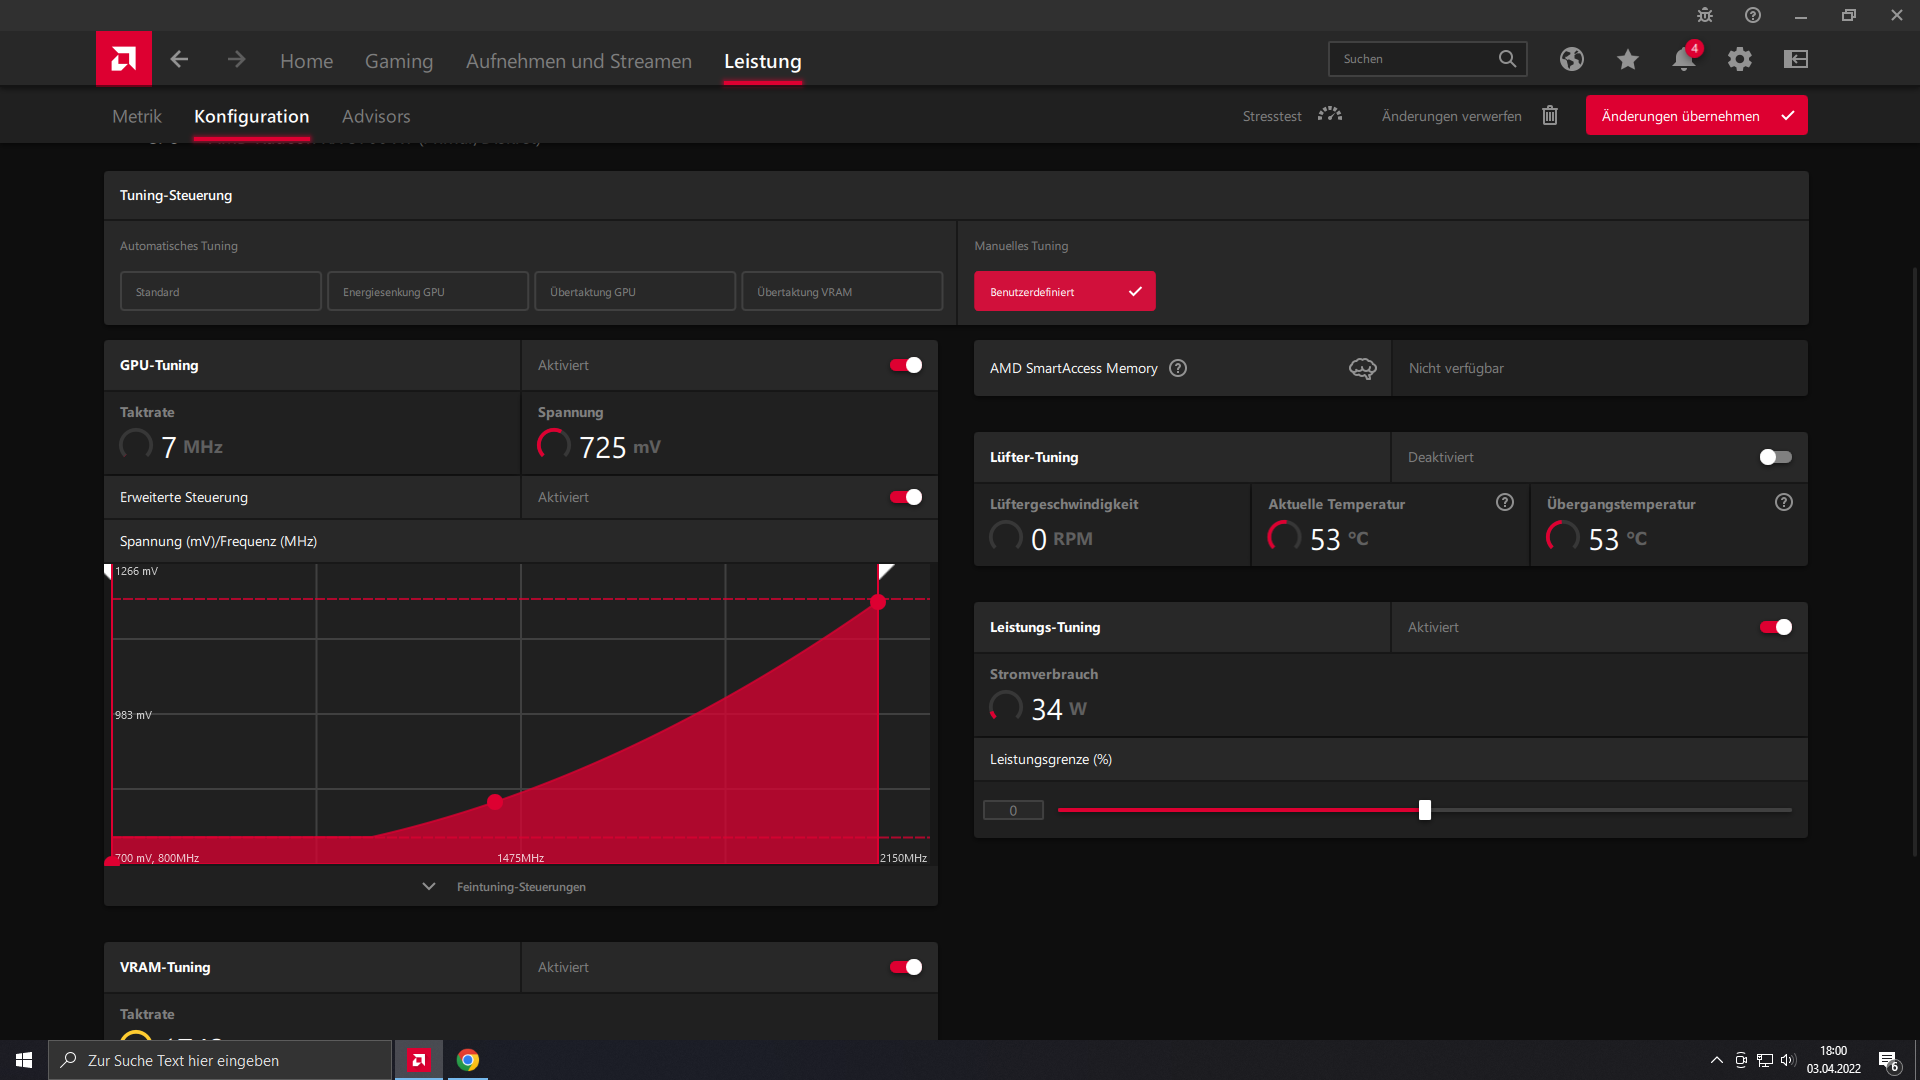Click Änderungen übernehmen button
Screen dimensions: 1920x1080
(x=1696, y=115)
